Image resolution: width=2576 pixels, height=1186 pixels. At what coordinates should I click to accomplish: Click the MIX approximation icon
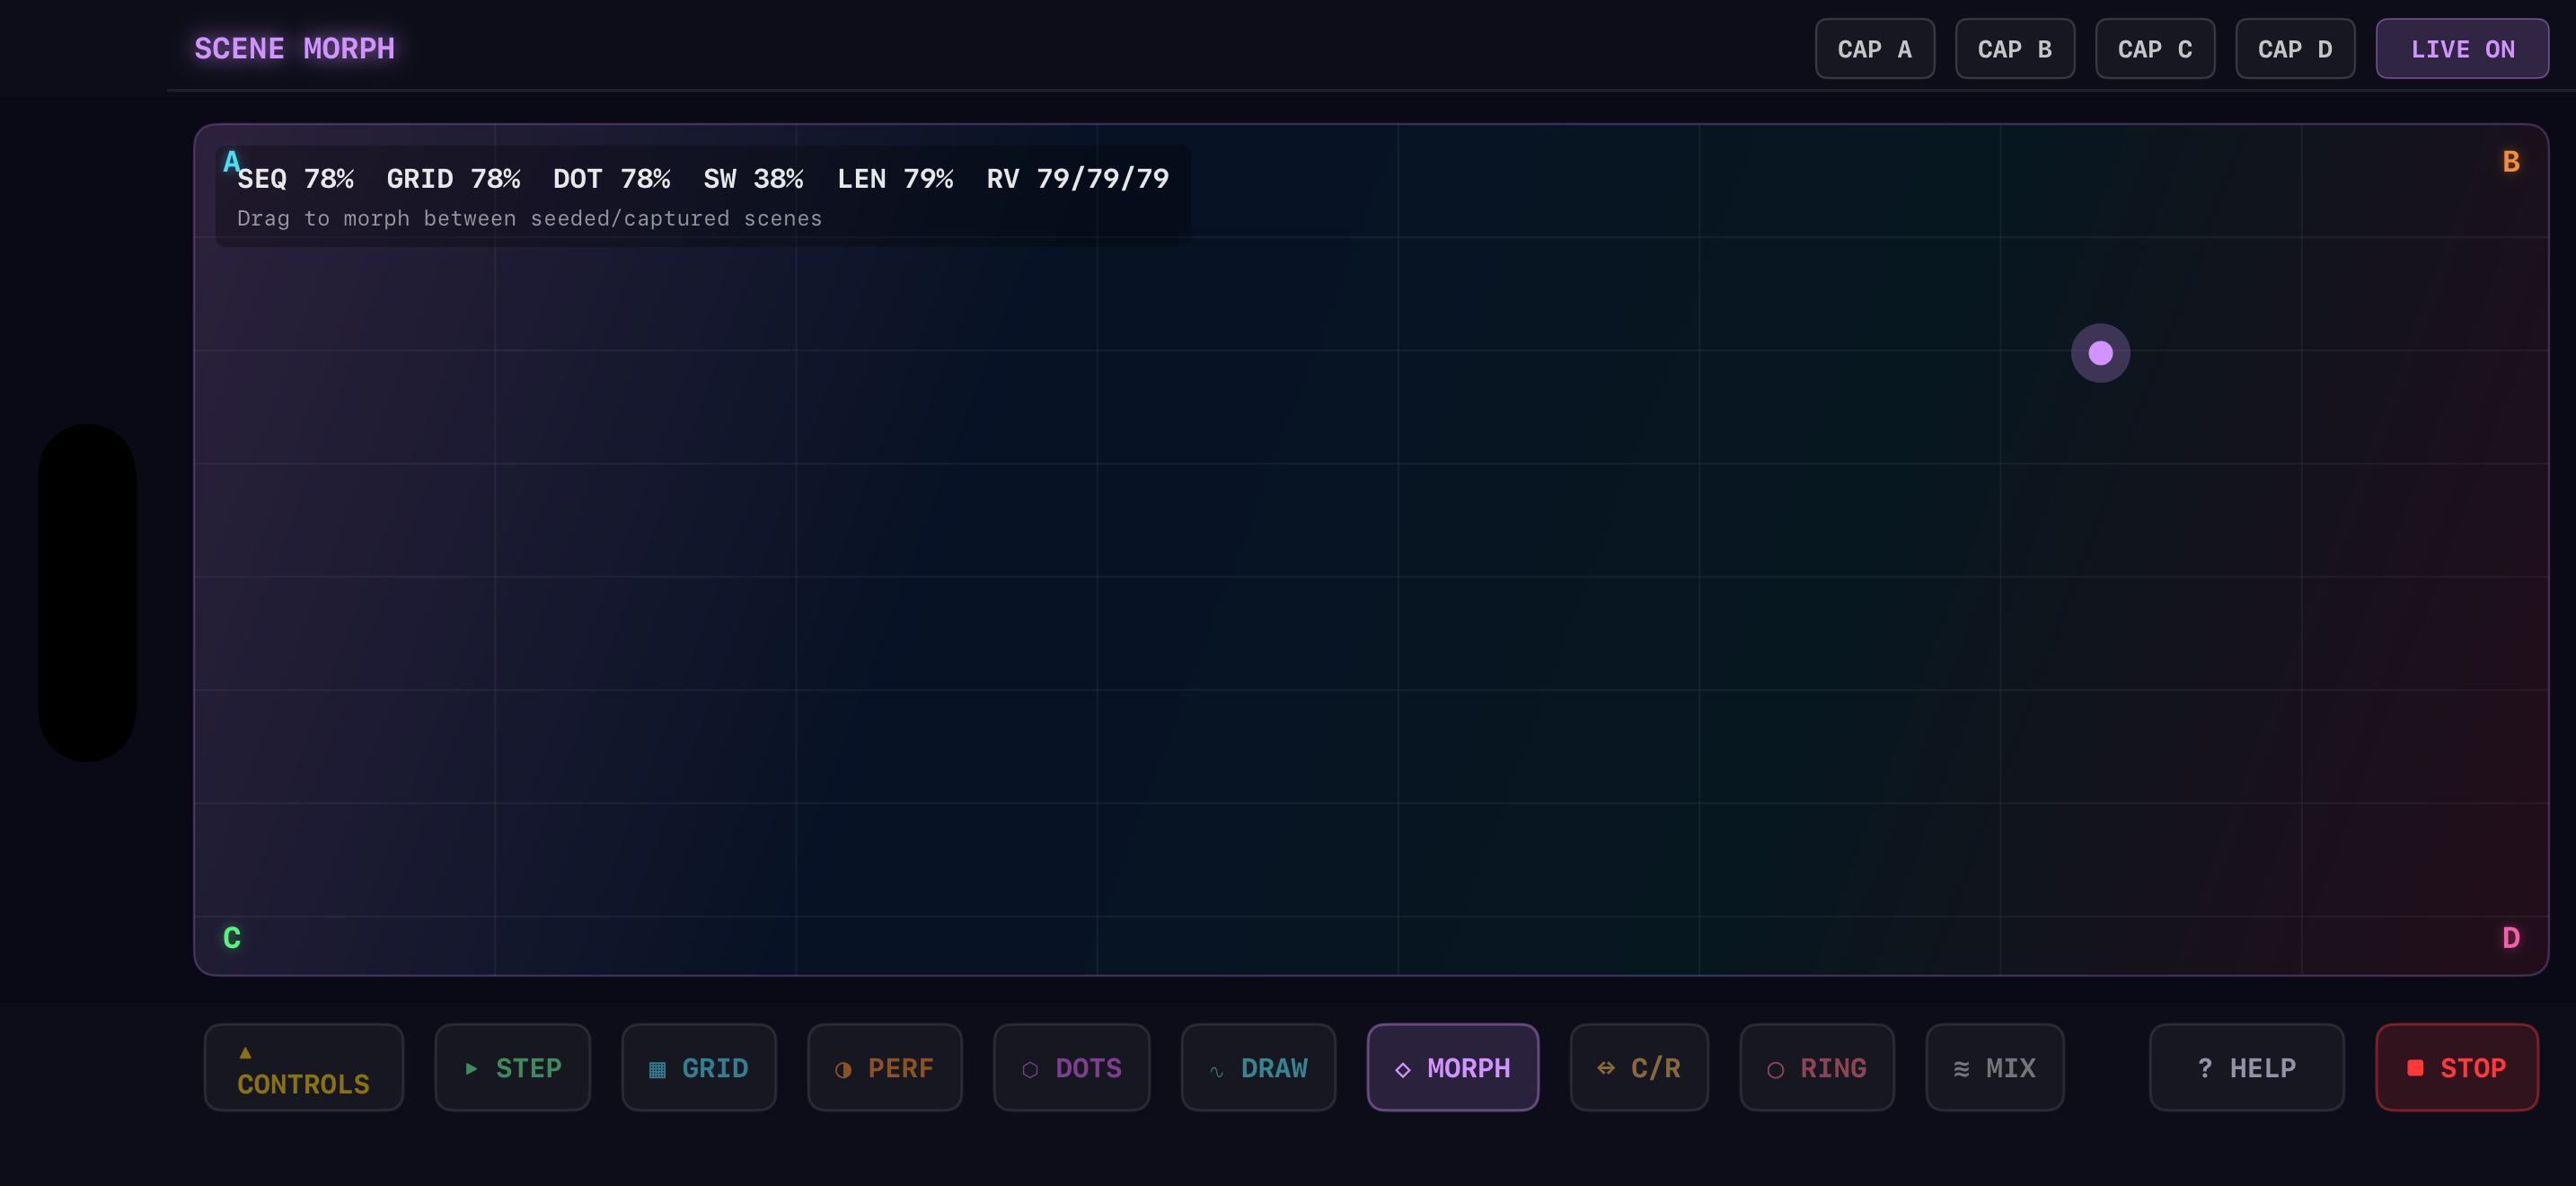(x=1960, y=1067)
